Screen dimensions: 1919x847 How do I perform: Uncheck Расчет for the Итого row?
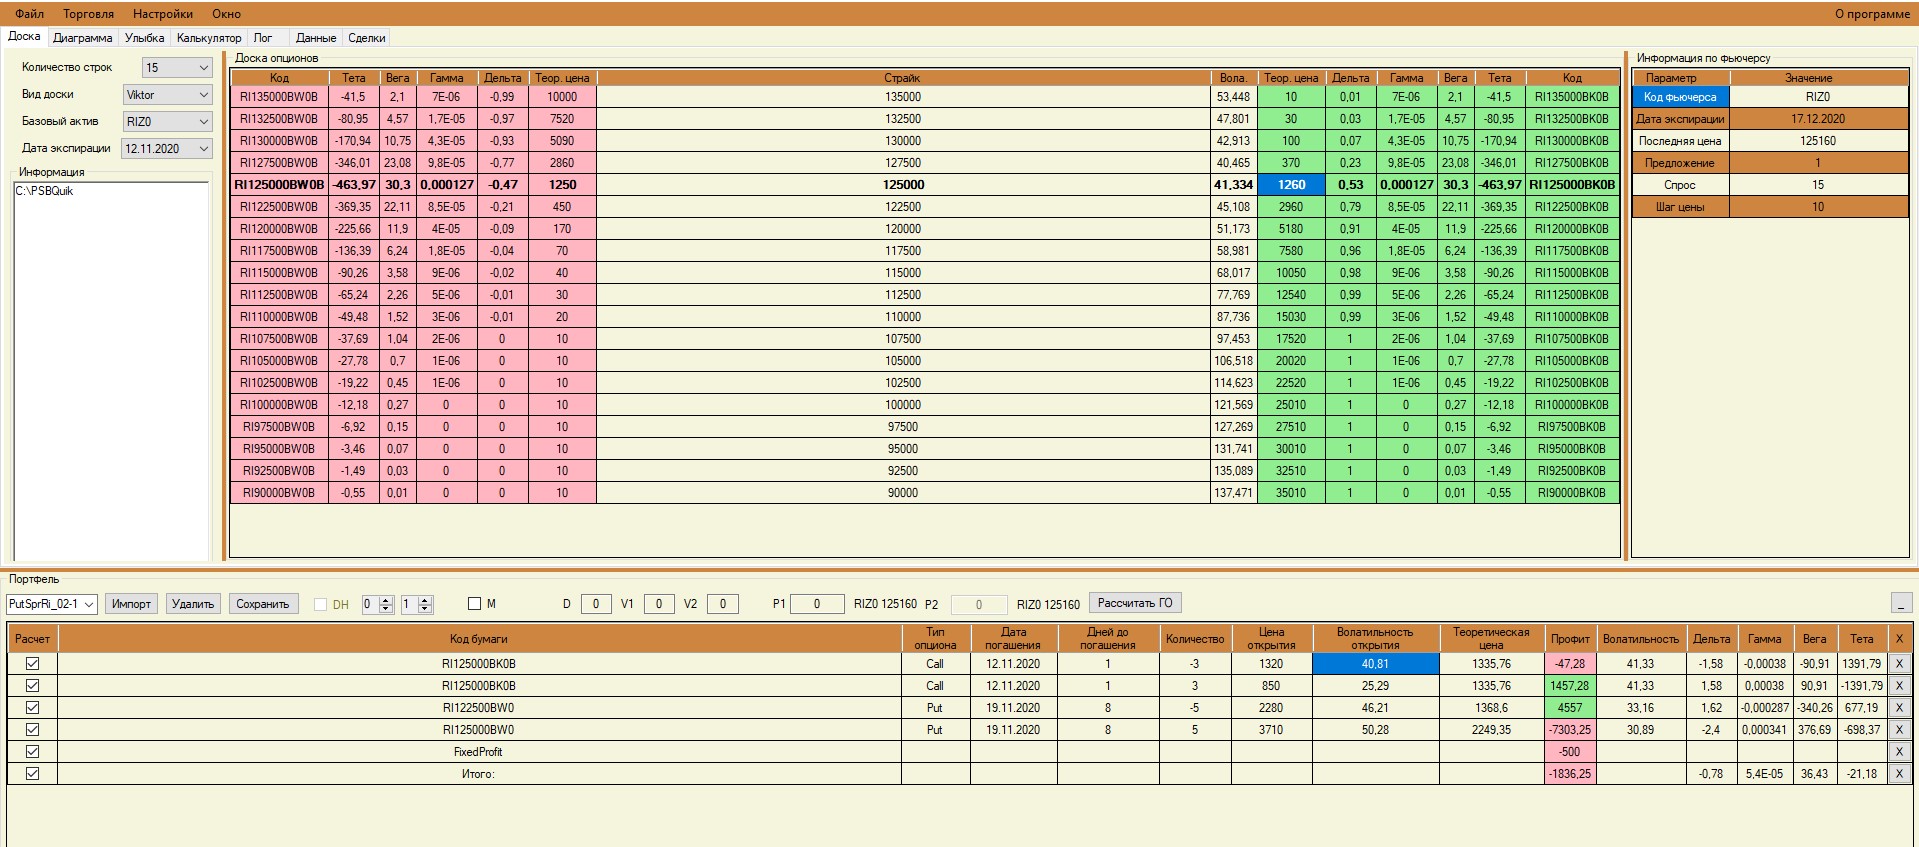point(32,773)
